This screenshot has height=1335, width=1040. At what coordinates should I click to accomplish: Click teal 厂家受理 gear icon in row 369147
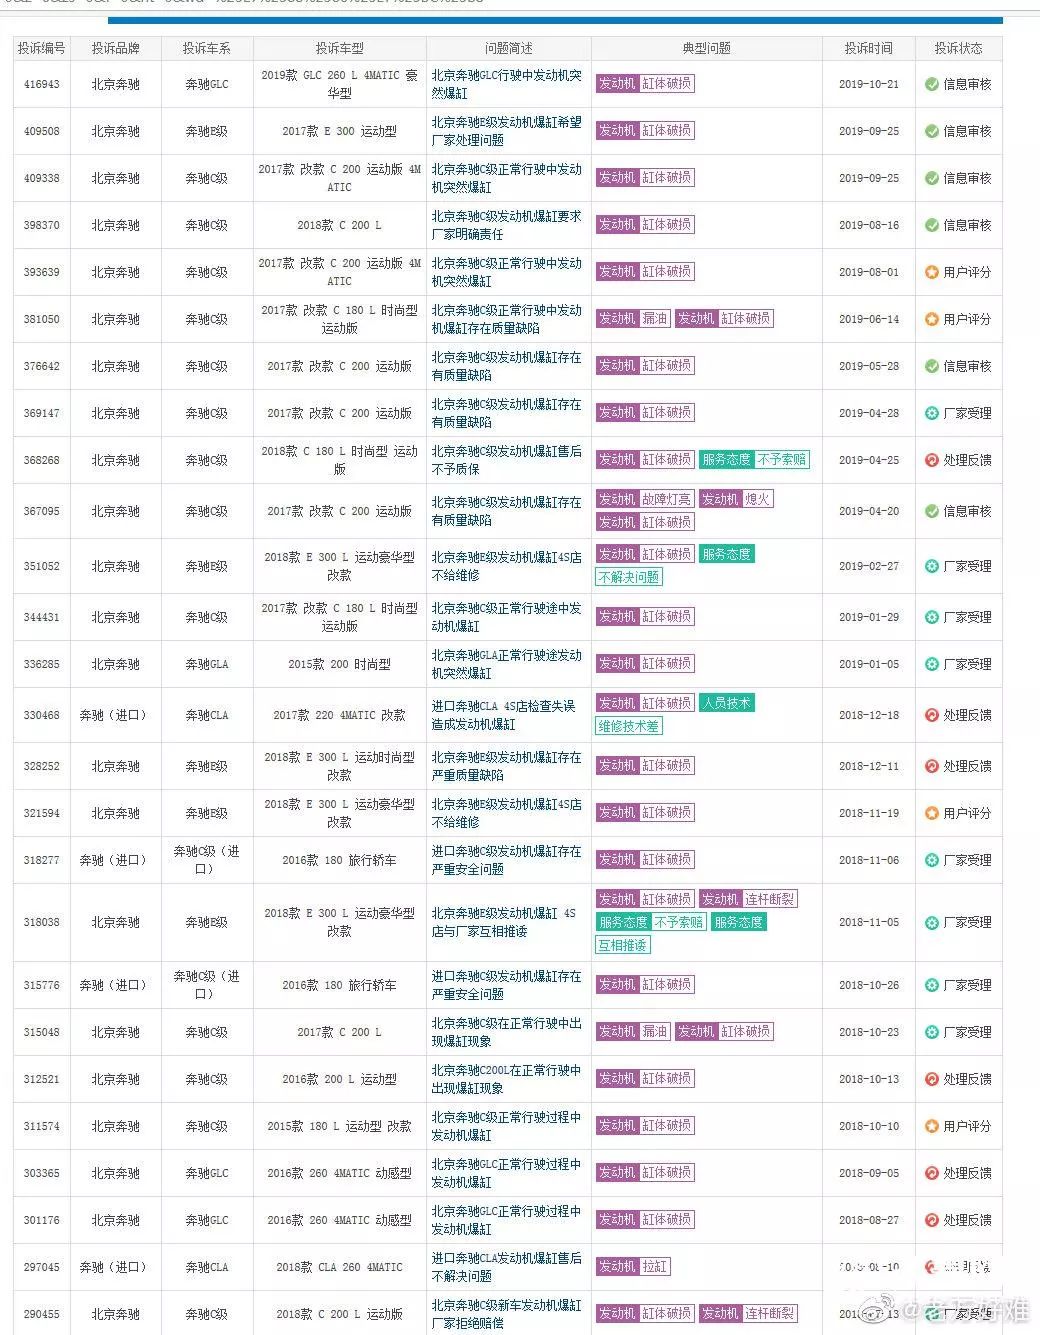(931, 413)
